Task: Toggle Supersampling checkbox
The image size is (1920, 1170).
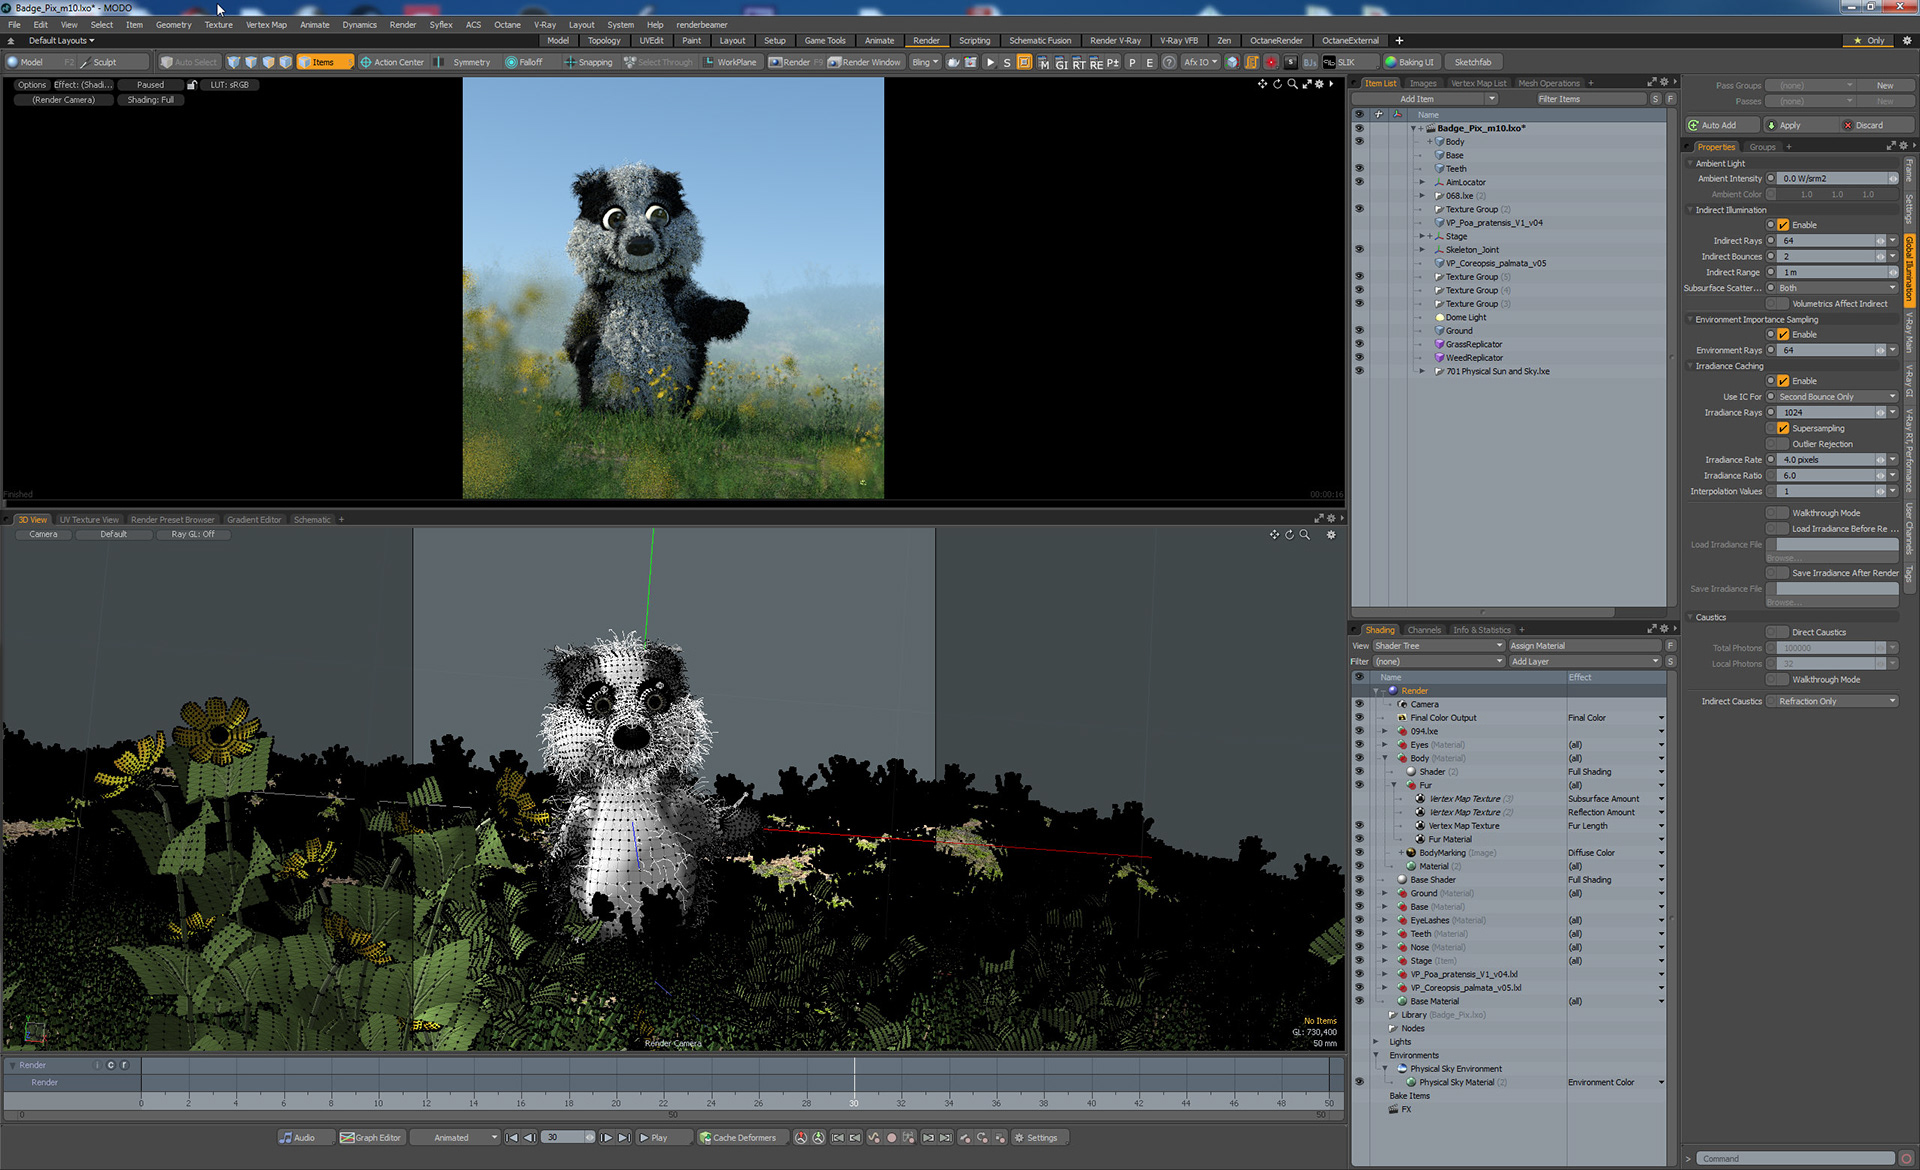Action: 1783,428
